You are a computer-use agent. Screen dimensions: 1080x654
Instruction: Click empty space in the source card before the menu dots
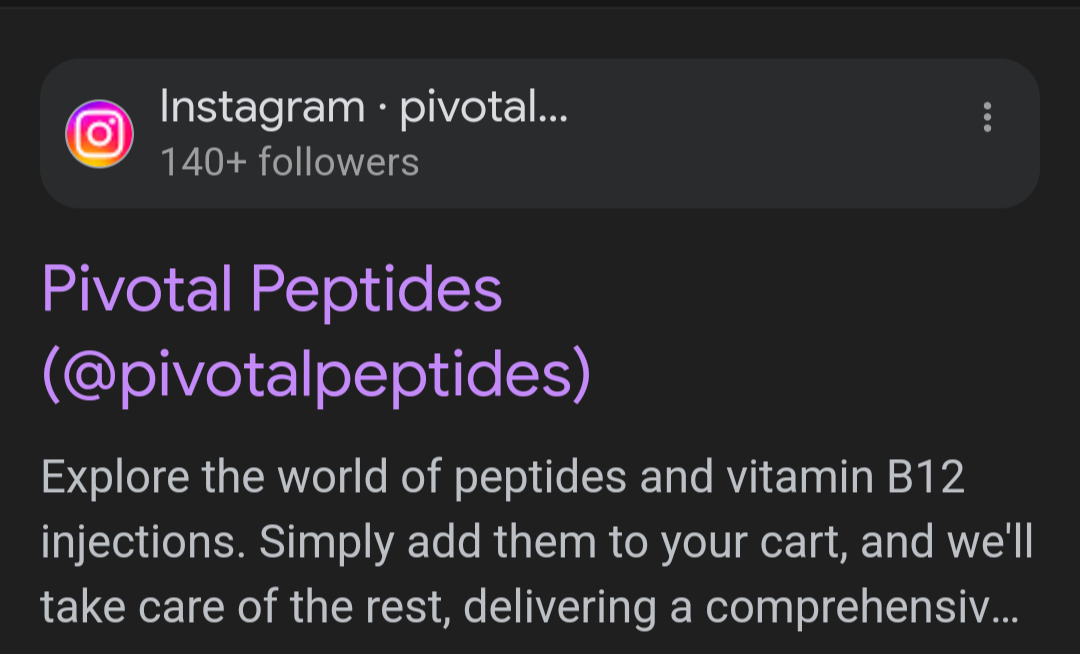[771, 134]
